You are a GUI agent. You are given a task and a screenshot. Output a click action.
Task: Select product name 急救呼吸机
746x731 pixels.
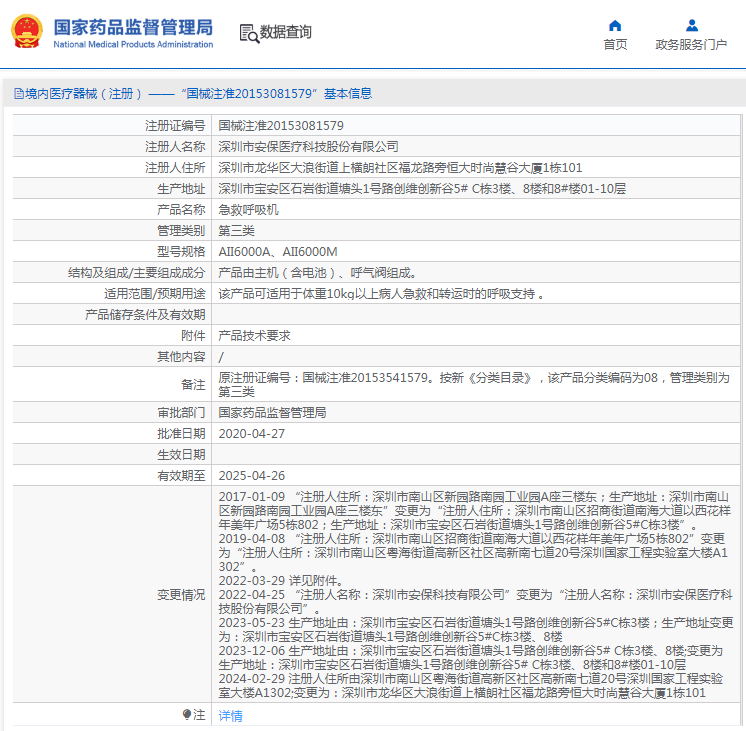tap(248, 209)
